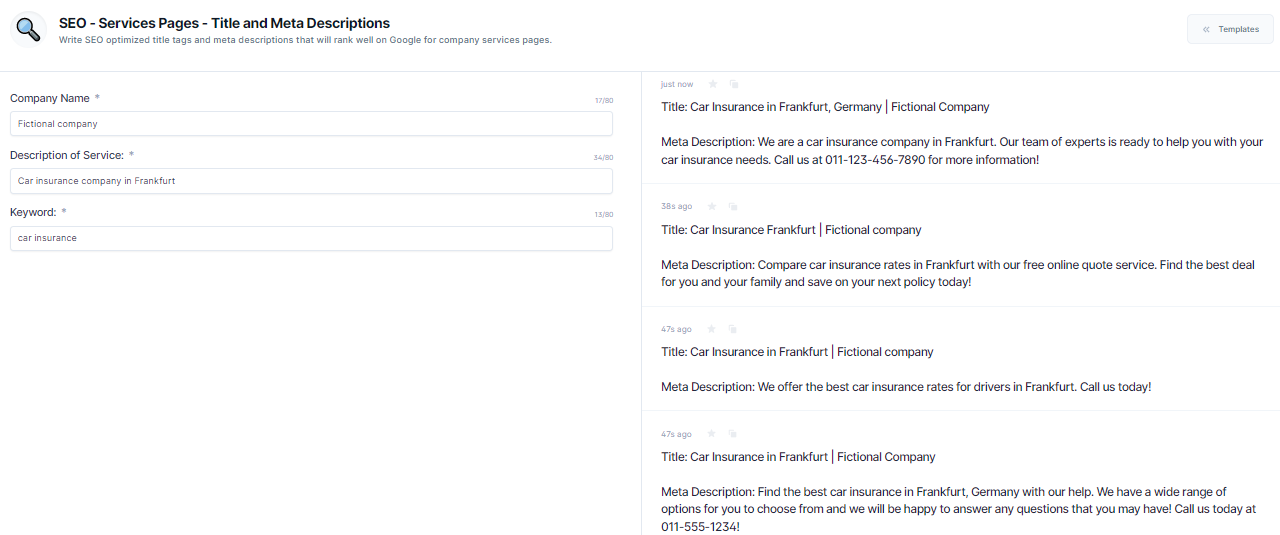
Task: Click the '38s ago' timestamp
Action: 676,206
